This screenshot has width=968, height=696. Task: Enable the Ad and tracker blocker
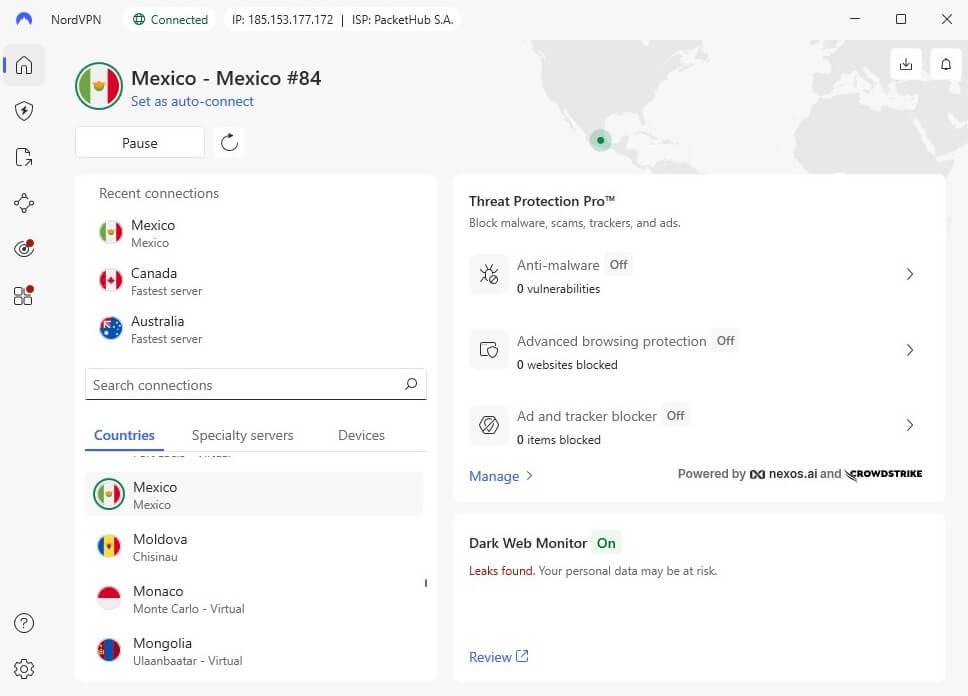pyautogui.click(x=675, y=415)
